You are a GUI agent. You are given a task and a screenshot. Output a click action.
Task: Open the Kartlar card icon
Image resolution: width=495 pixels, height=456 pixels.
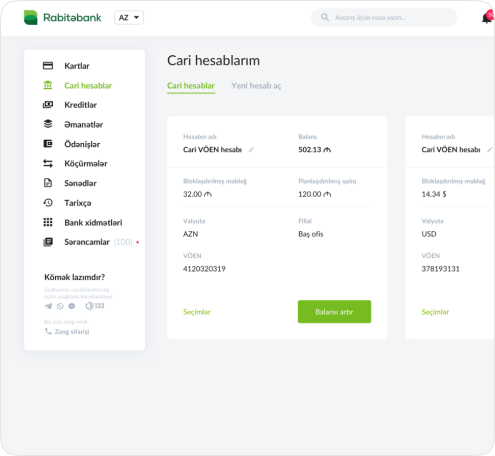tap(48, 66)
